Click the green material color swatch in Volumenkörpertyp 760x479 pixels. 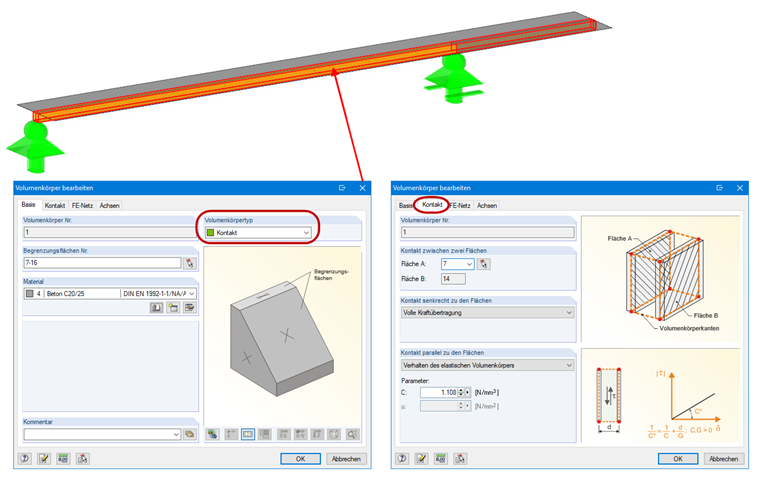coord(210,233)
